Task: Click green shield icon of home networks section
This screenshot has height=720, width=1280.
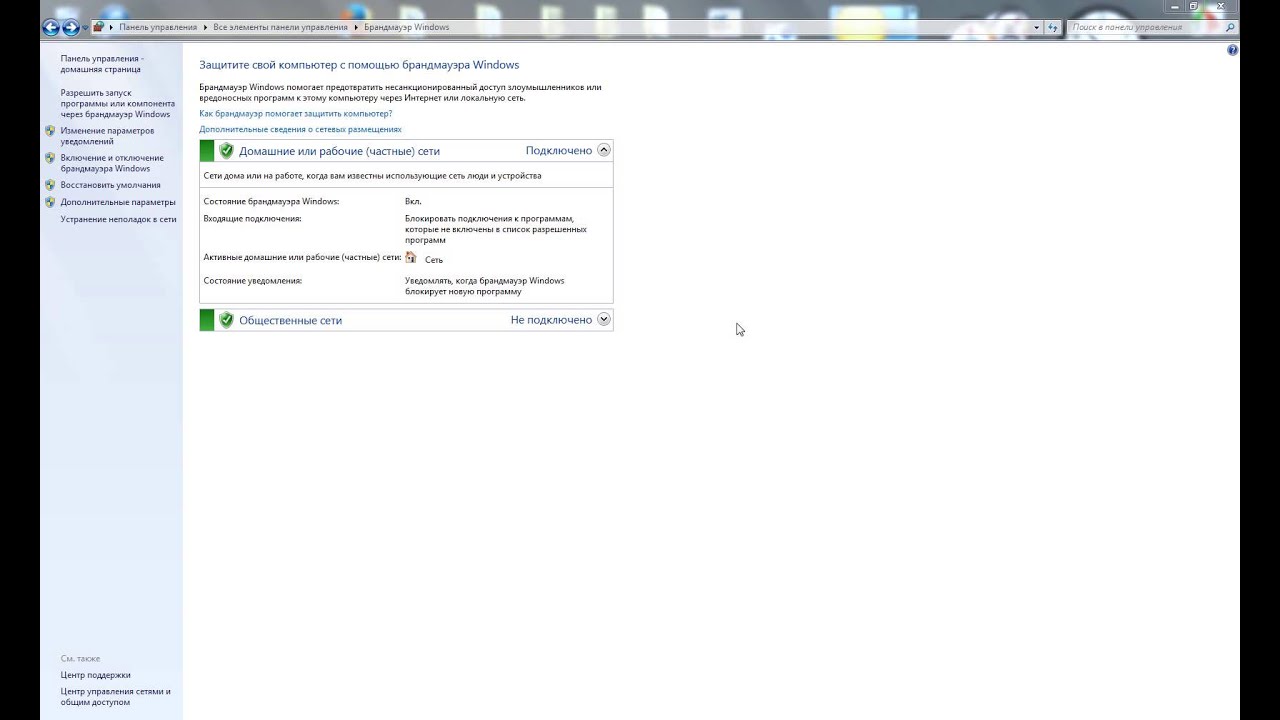Action: 226,151
